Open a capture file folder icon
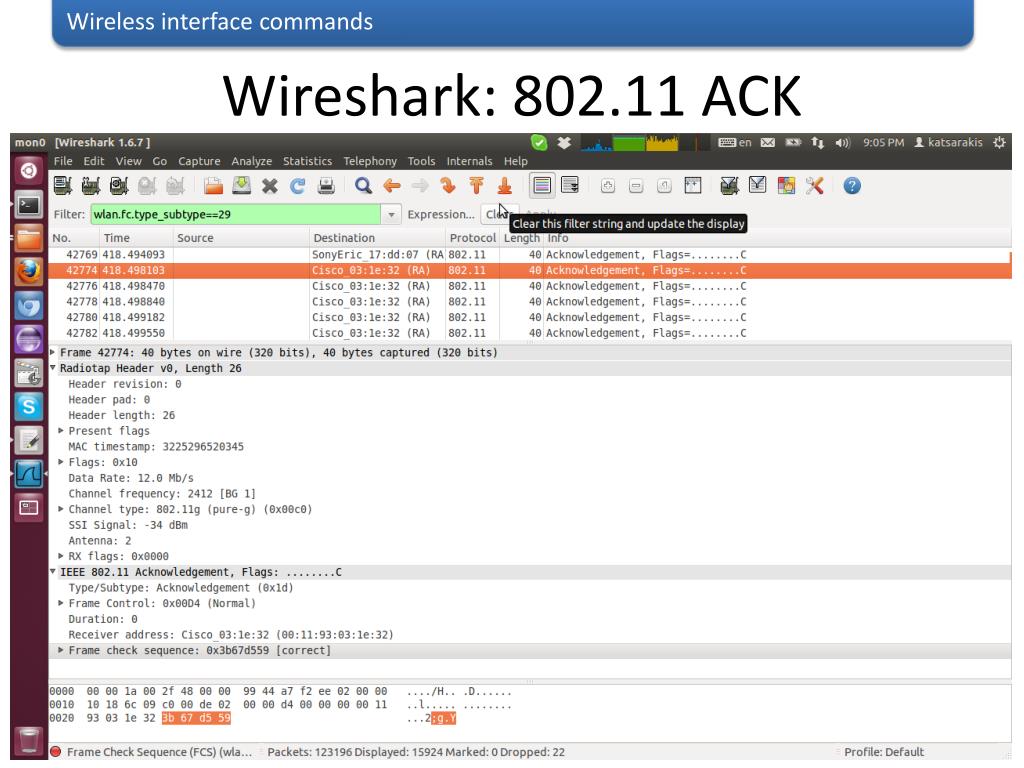Viewport: 1024px width, 768px height. pos(213,186)
